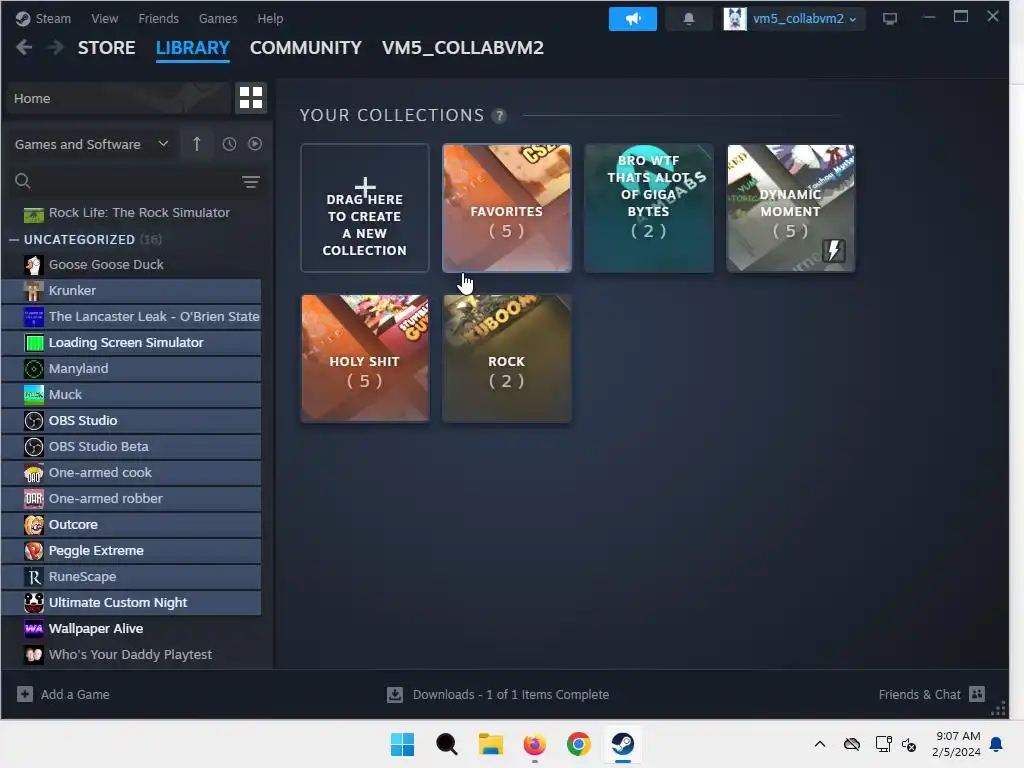Open the Holy Shit collection
Screen dimensions: 1024x768
click(364, 358)
